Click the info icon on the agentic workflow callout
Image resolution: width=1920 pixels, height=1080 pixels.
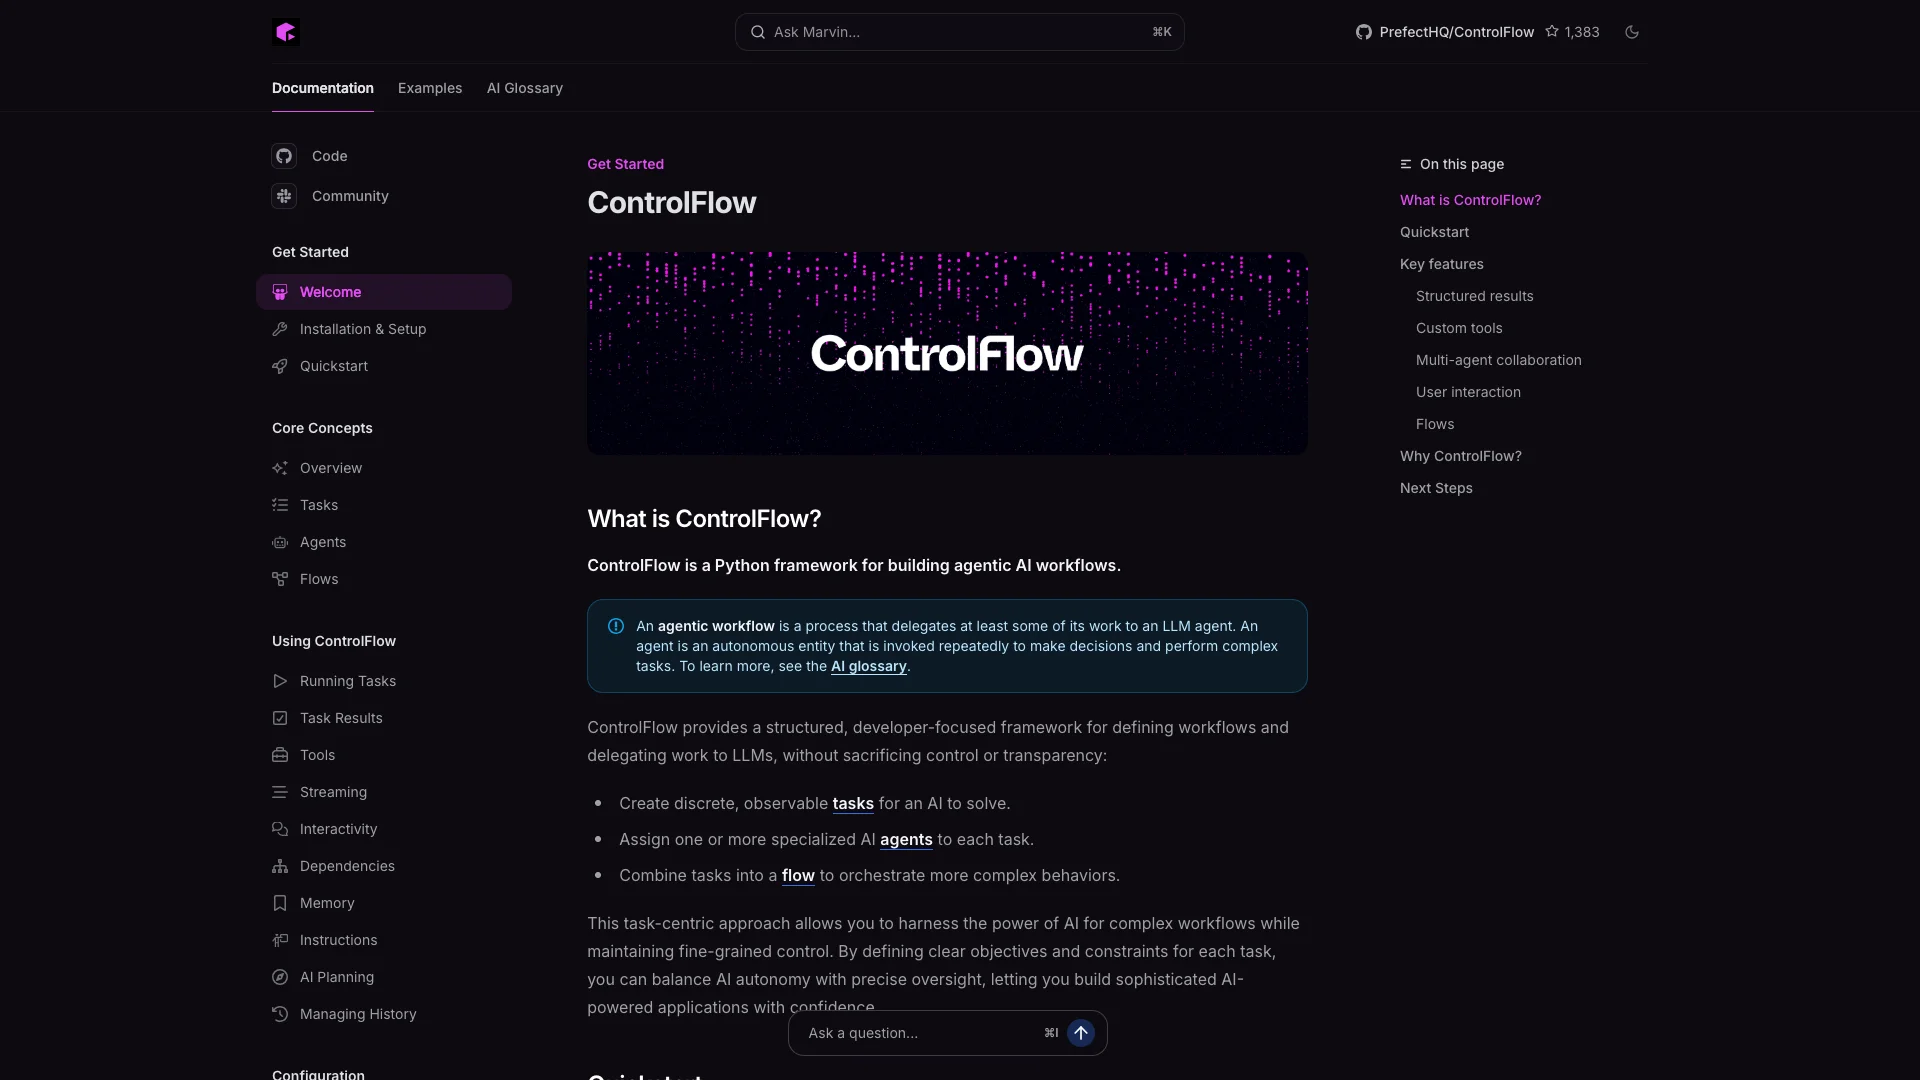click(x=615, y=626)
